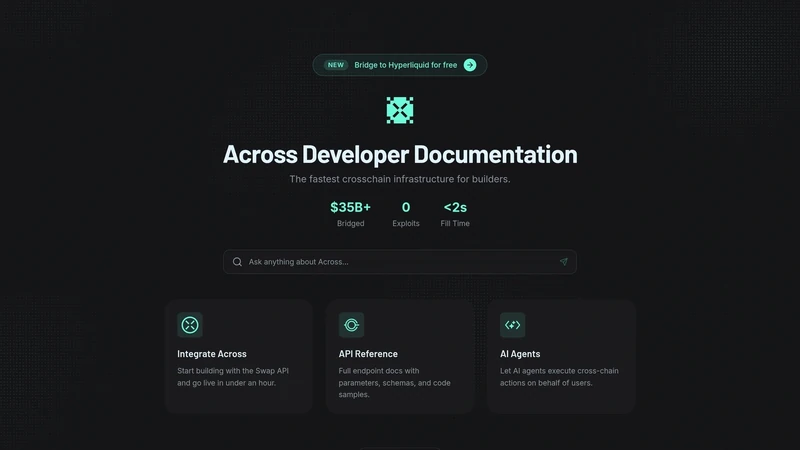Click Let AI agents execute cross-chain description
Image resolution: width=800 pixels, height=450 pixels.
(559, 377)
